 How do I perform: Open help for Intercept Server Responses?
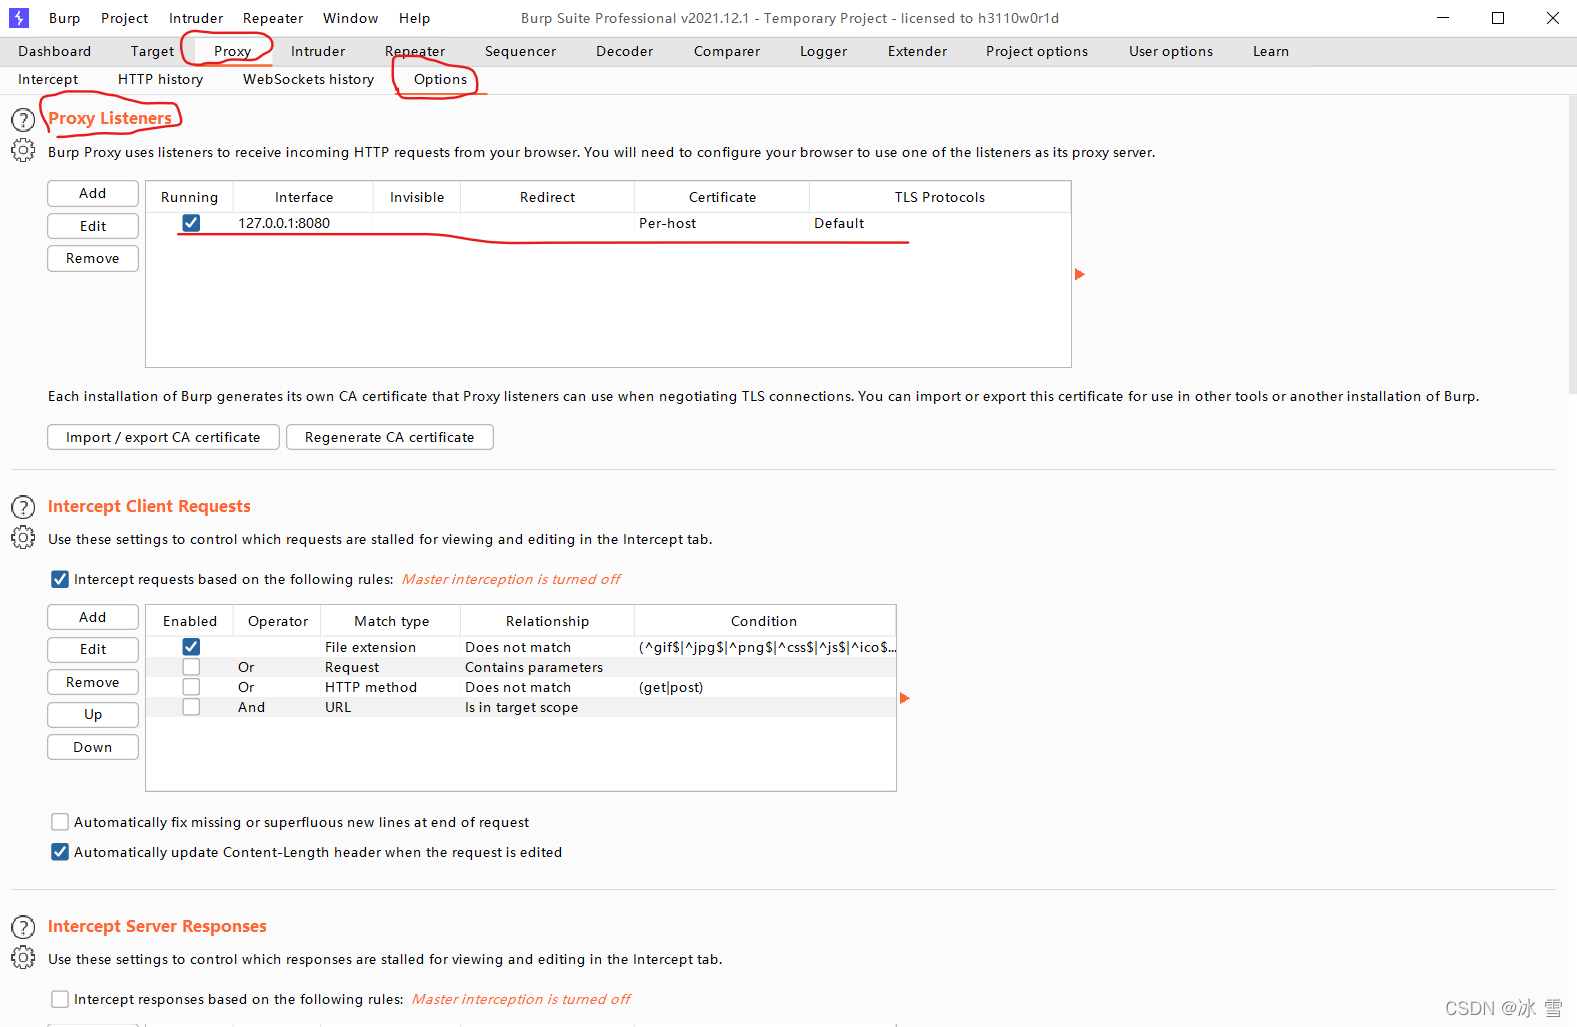(23, 927)
